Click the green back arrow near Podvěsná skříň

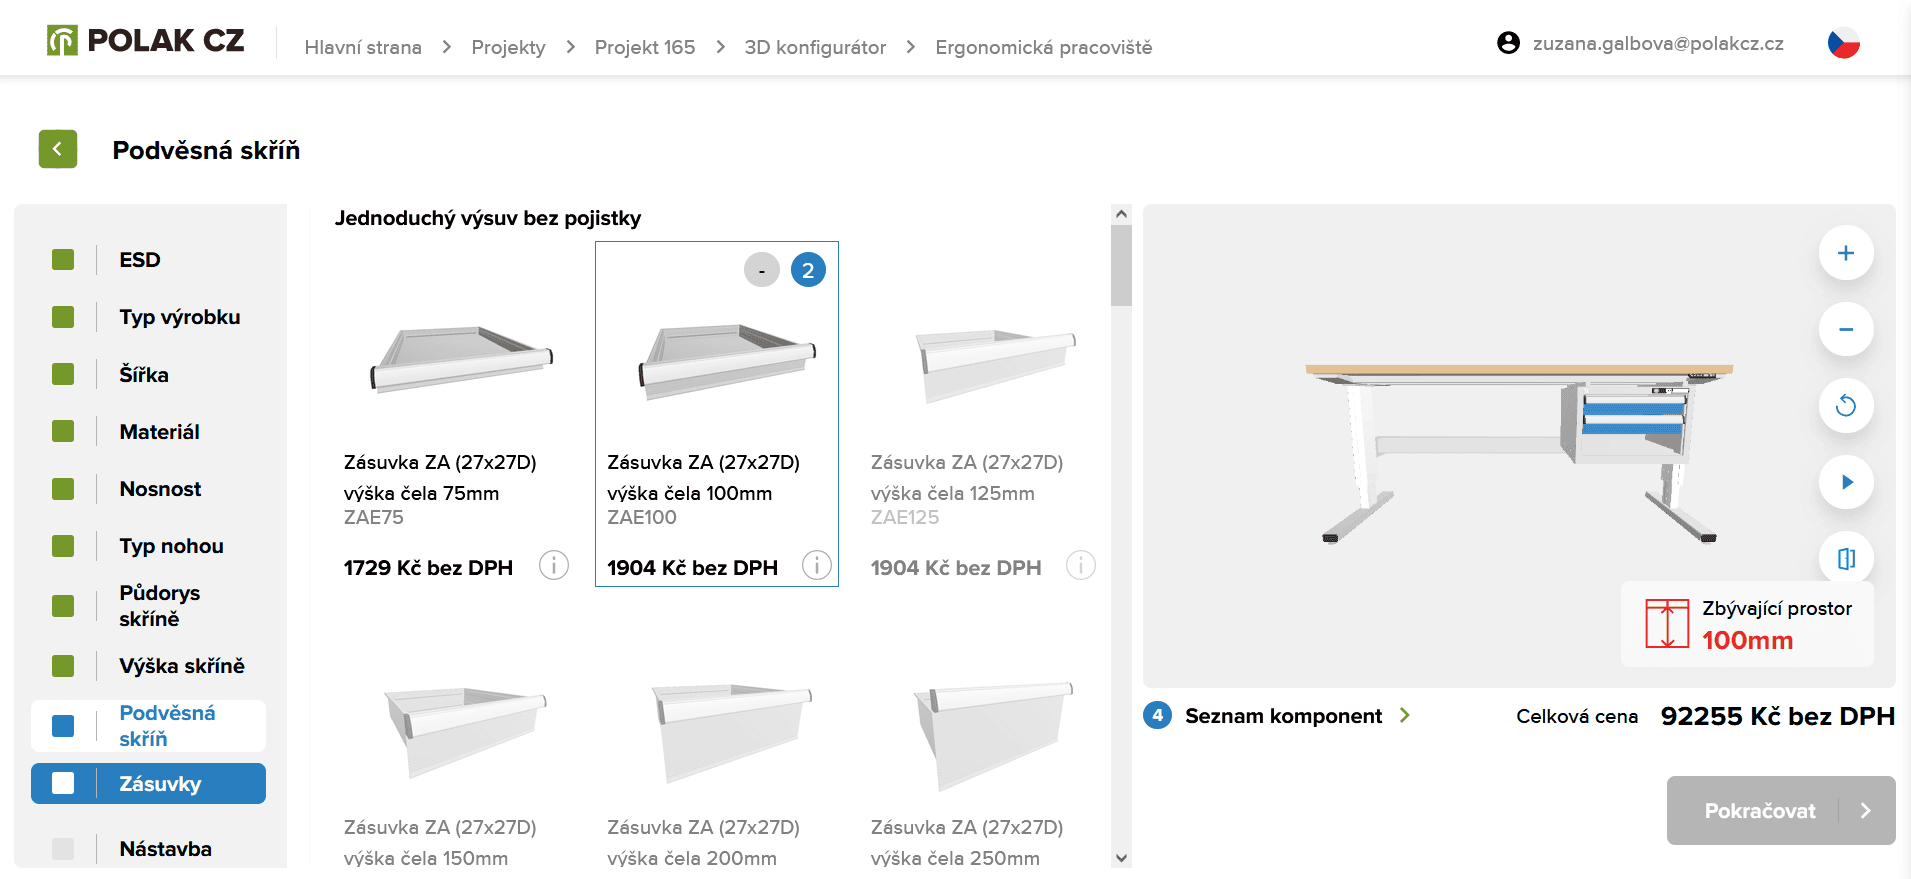click(x=57, y=148)
